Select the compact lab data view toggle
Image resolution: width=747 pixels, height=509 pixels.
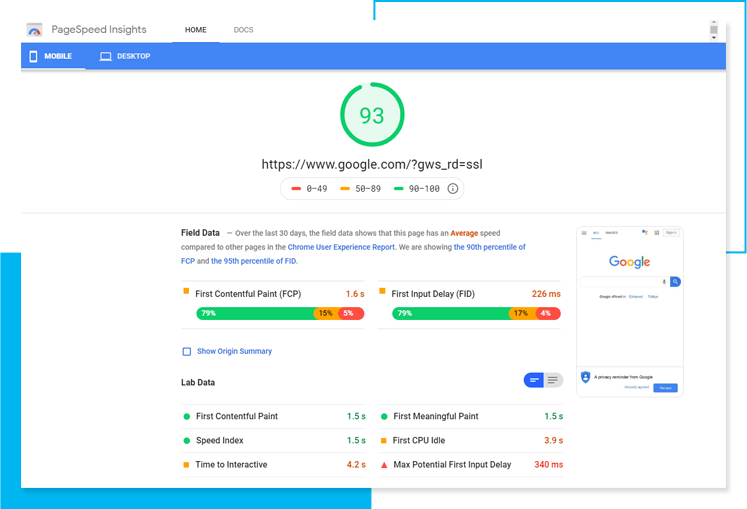click(x=534, y=380)
